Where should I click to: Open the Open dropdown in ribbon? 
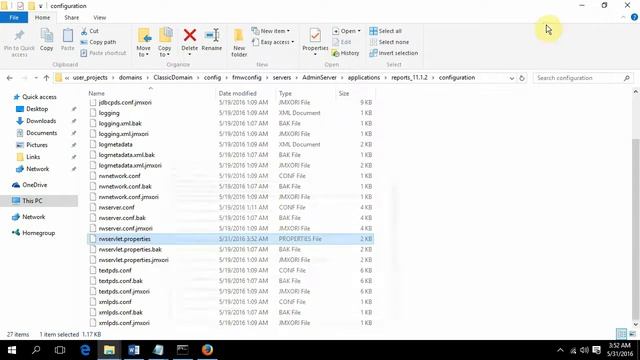point(346,31)
